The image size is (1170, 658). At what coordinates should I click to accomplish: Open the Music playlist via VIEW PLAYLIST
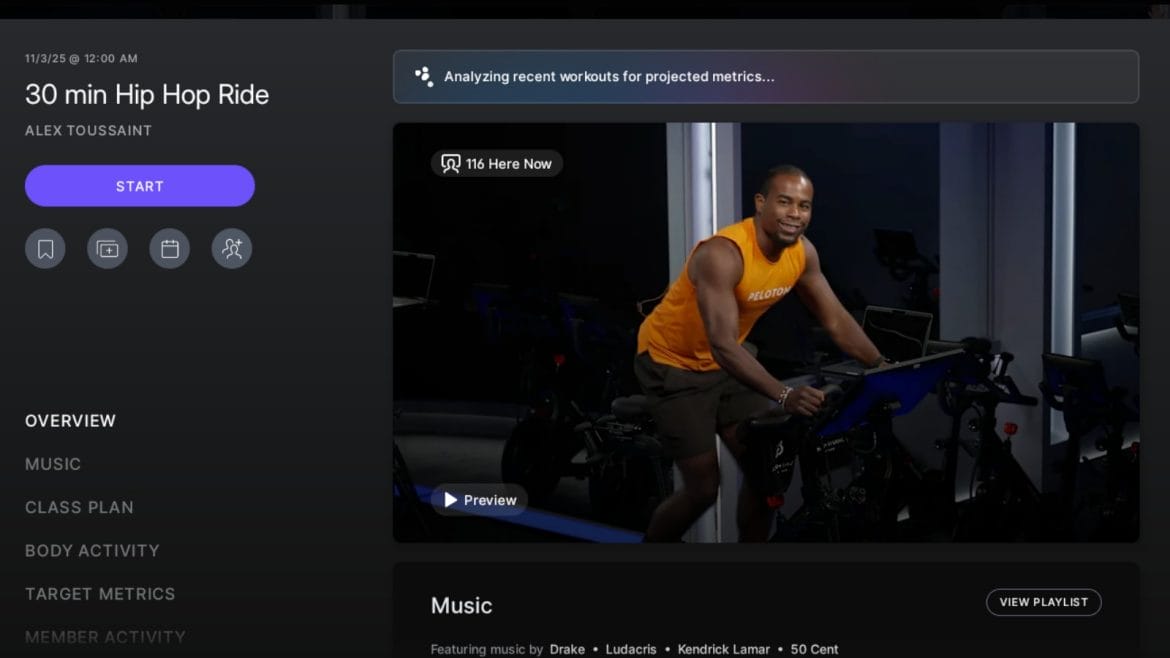[x=1044, y=602]
